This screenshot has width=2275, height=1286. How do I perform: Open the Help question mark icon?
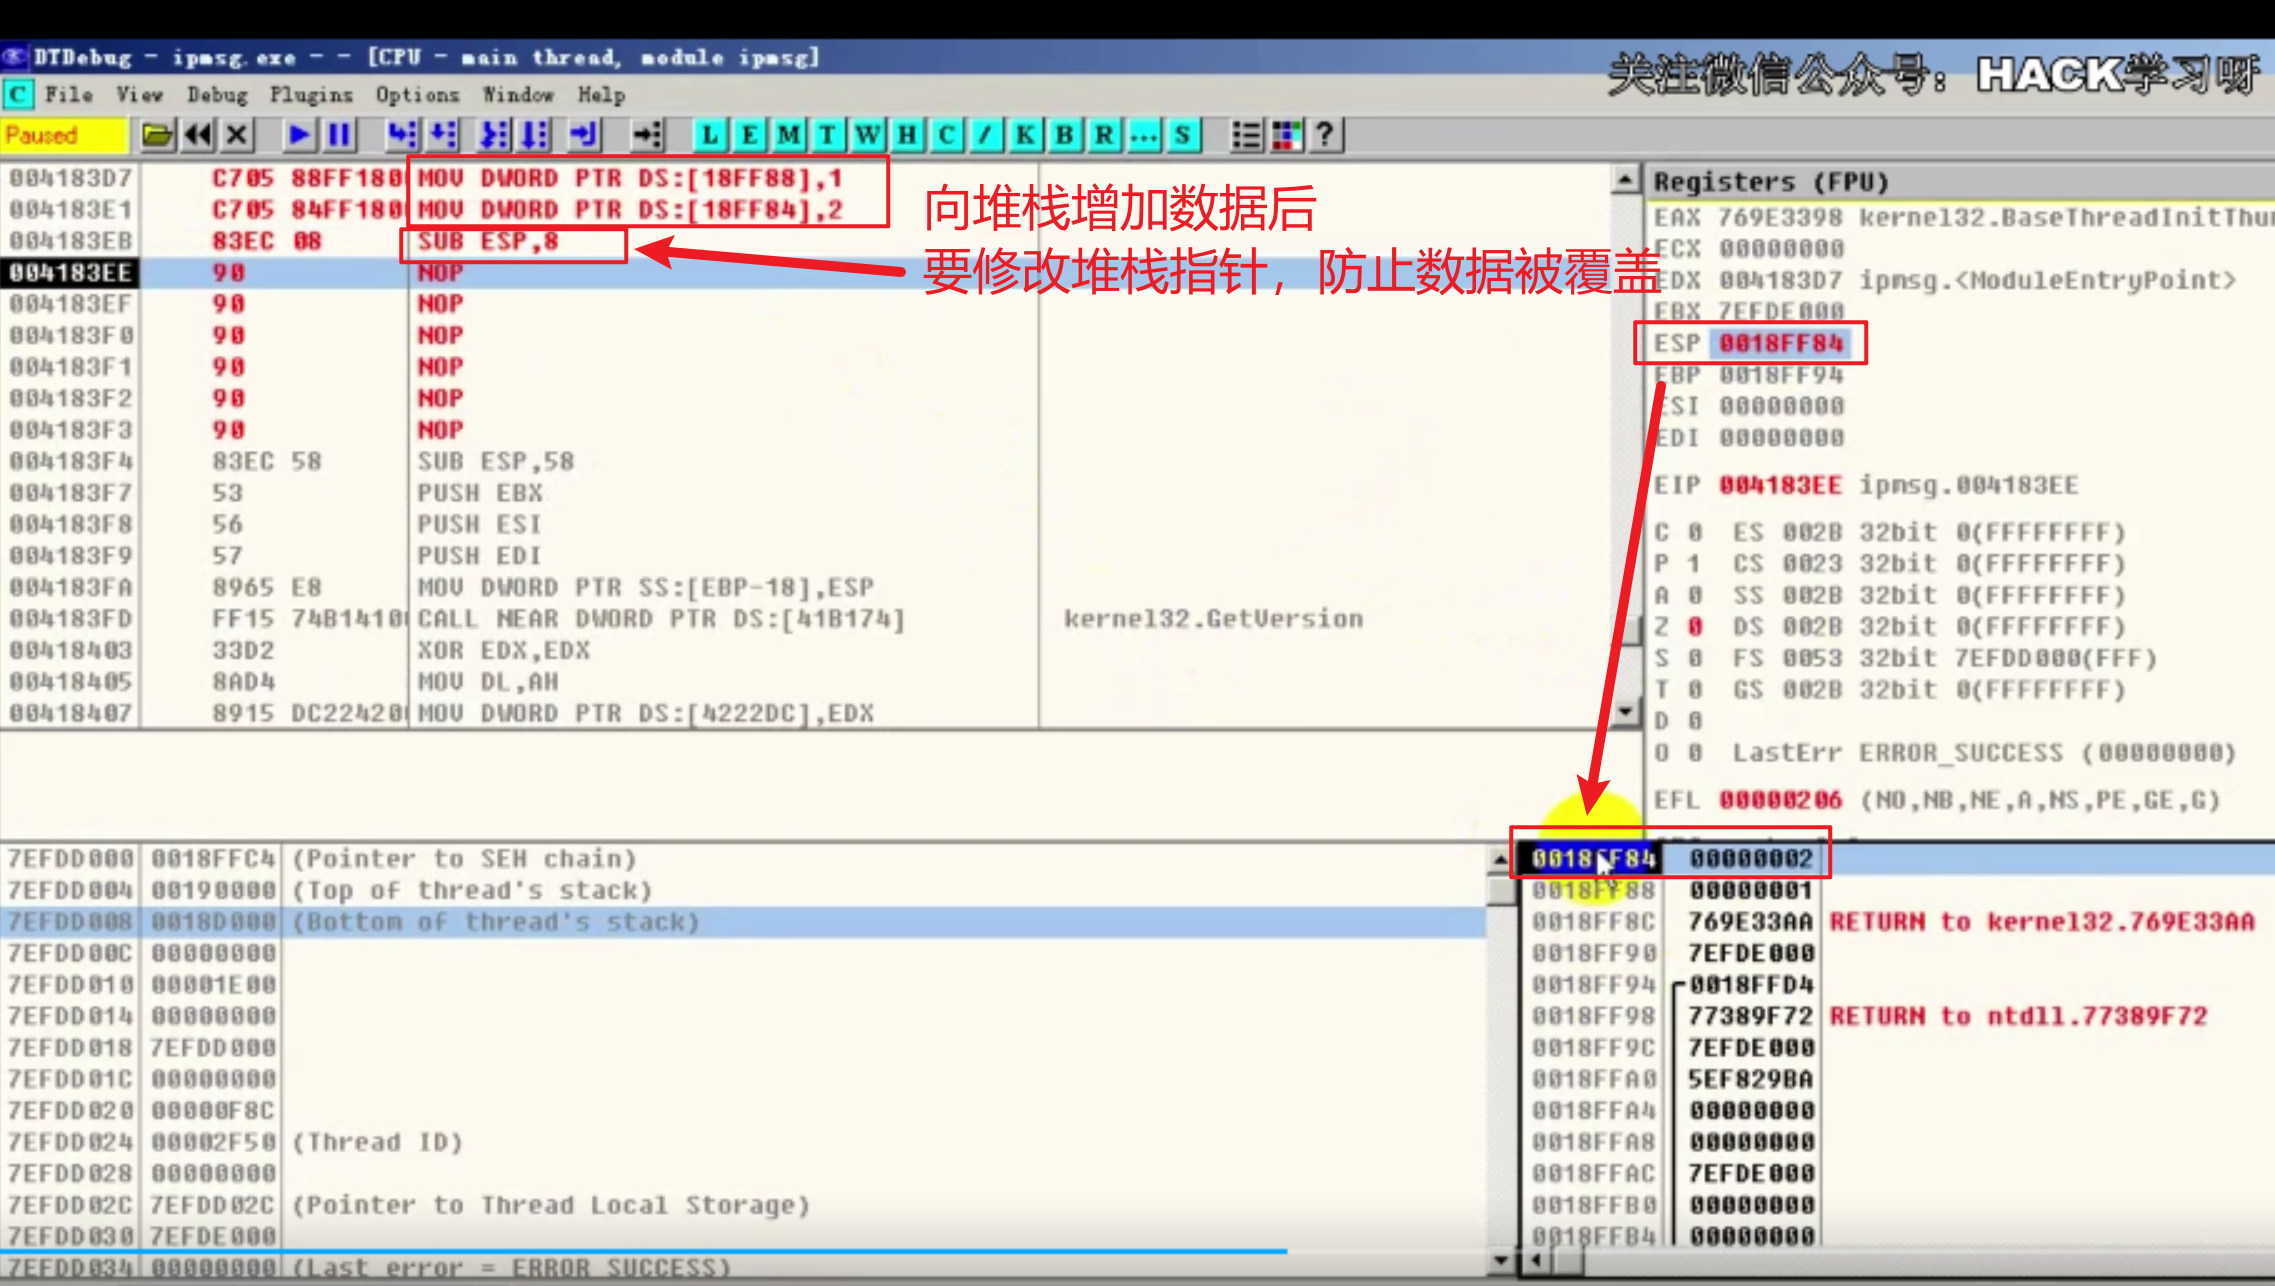[1325, 134]
